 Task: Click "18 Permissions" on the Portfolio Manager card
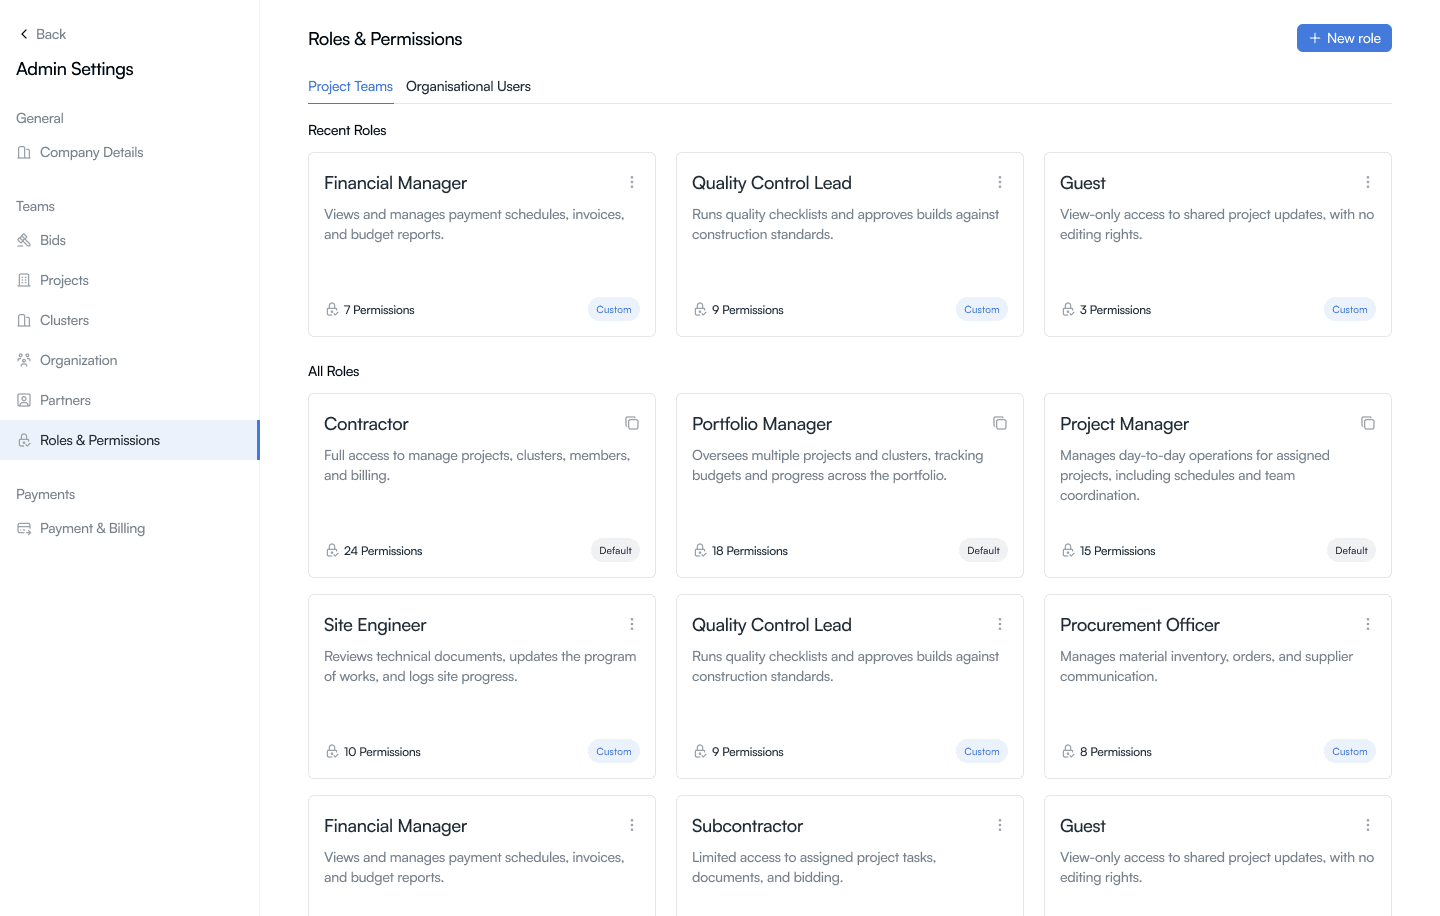click(750, 551)
